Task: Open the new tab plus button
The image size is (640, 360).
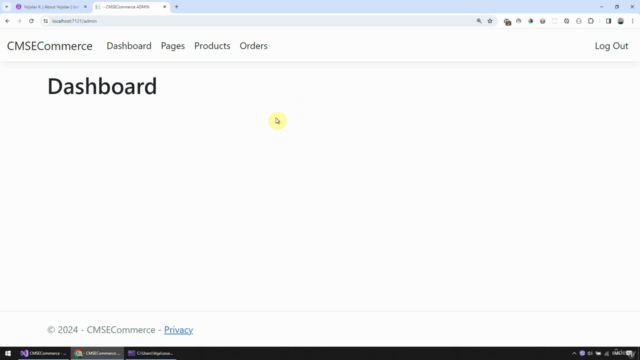Action: click(x=177, y=7)
